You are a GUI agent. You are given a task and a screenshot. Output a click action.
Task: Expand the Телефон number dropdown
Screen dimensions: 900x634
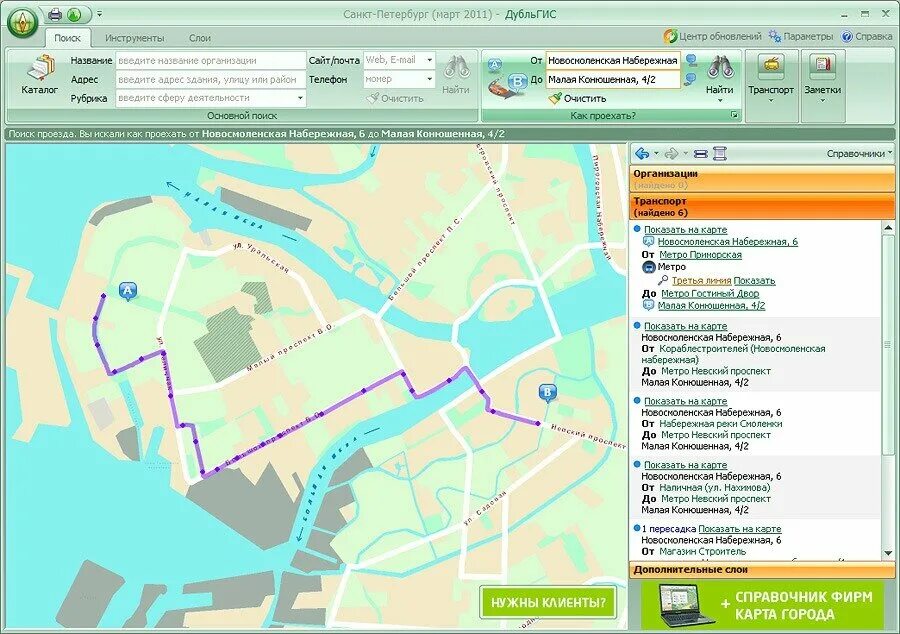click(x=429, y=79)
